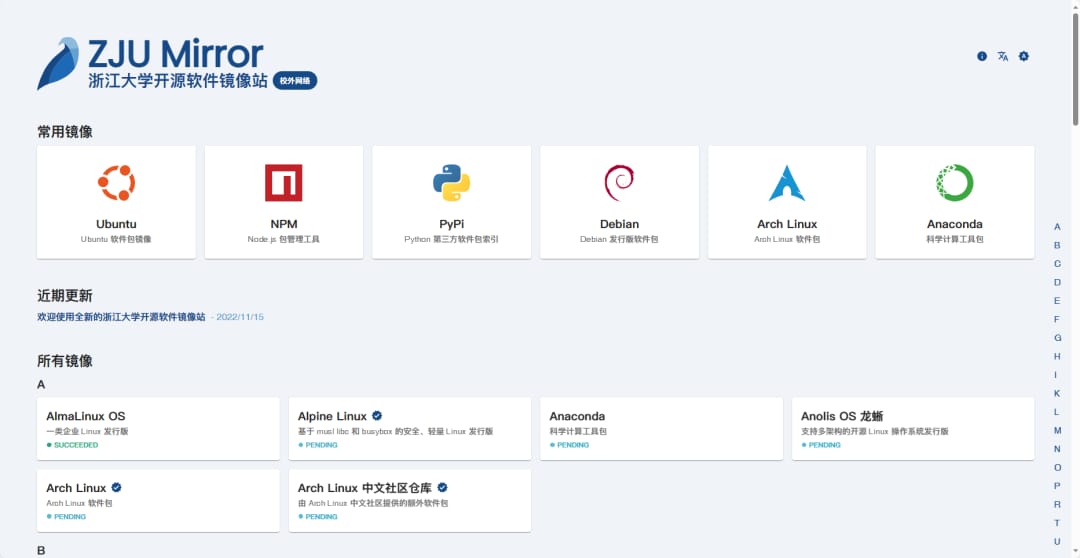1080x558 pixels.
Task: Open the Alpine Linux mirror card
Action: tap(410, 428)
